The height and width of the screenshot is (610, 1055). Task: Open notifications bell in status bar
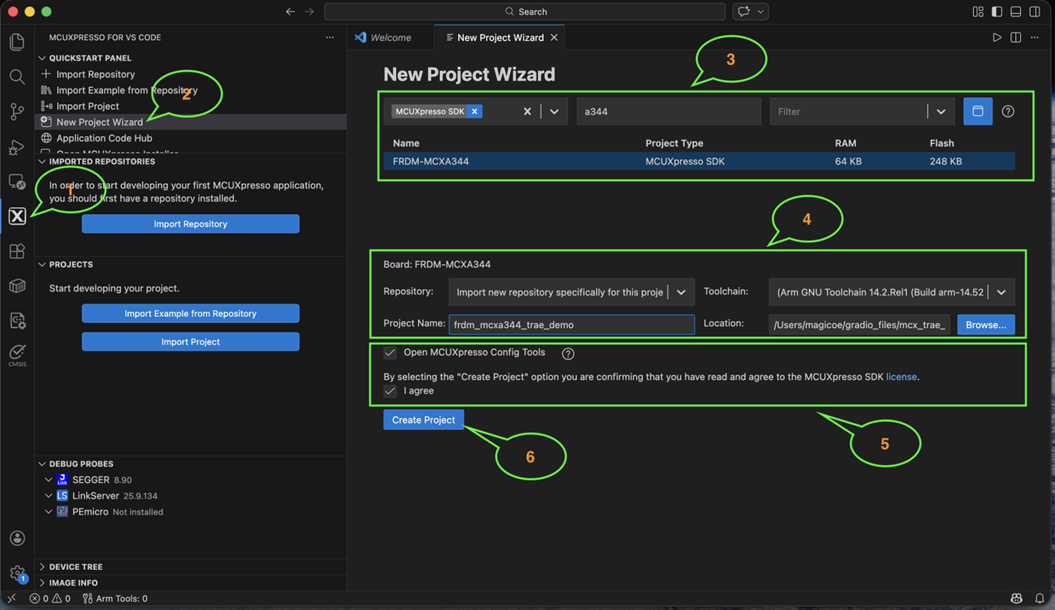click(1040, 599)
